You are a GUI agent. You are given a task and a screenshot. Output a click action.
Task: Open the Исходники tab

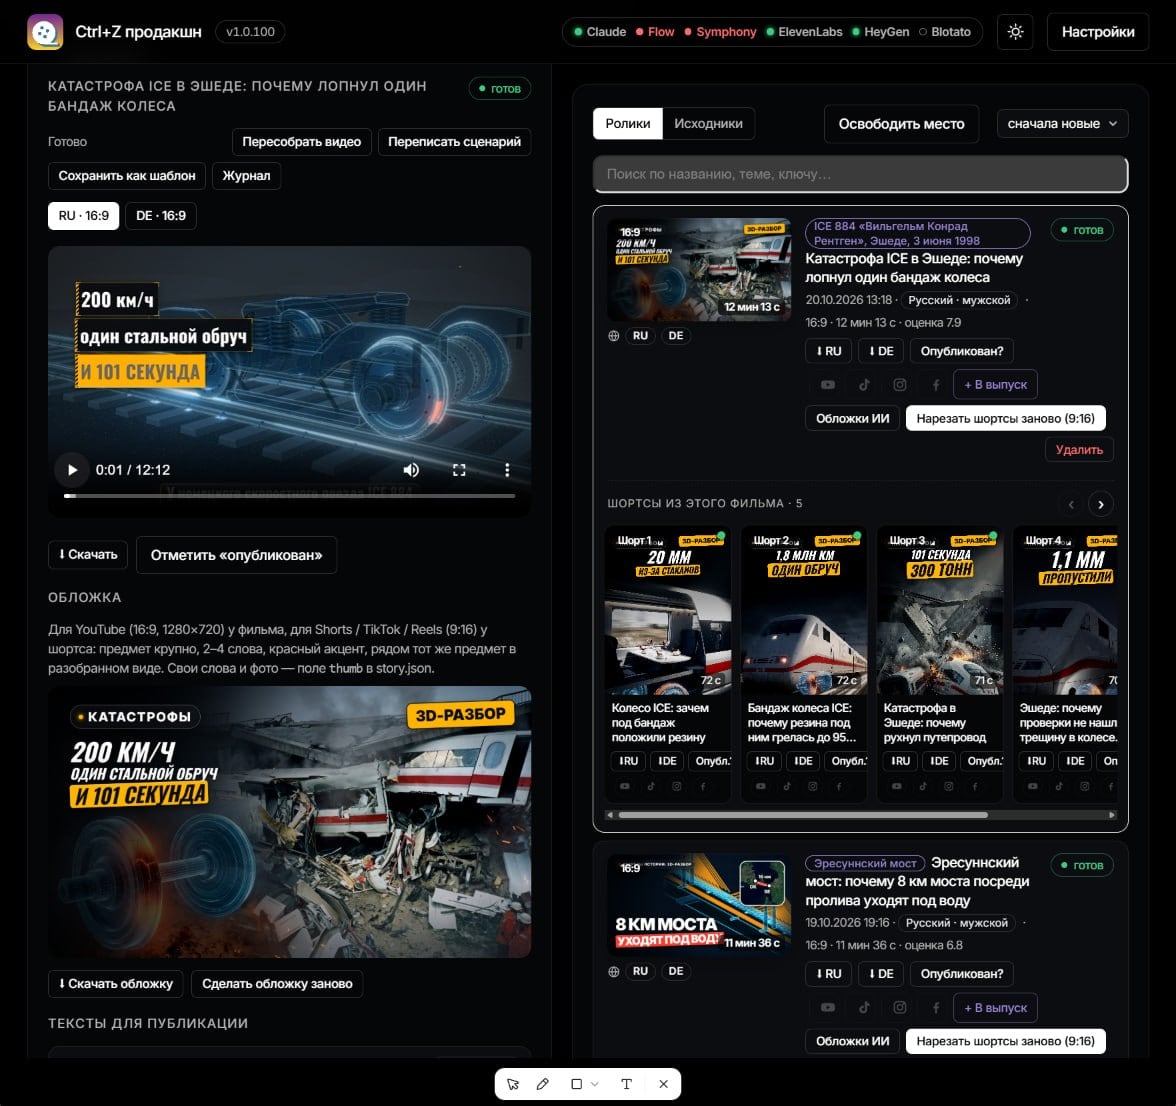[x=708, y=124]
